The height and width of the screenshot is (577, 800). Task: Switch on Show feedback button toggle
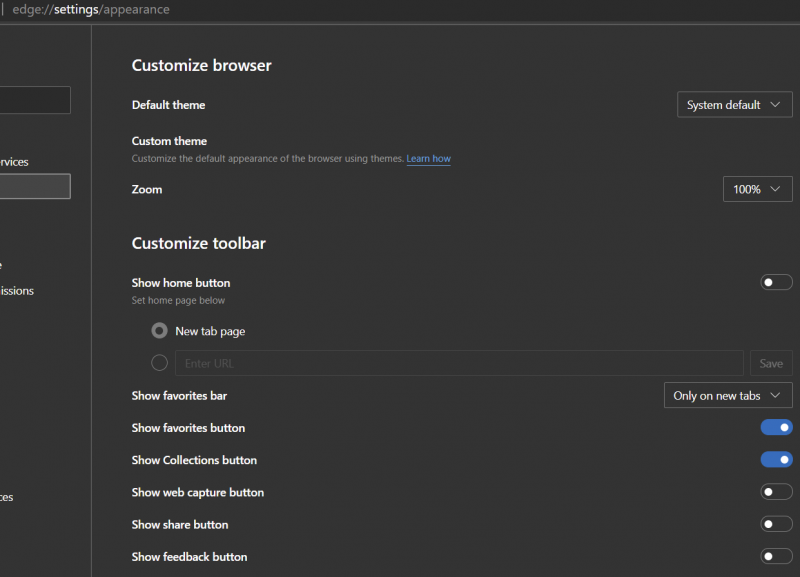click(776, 556)
